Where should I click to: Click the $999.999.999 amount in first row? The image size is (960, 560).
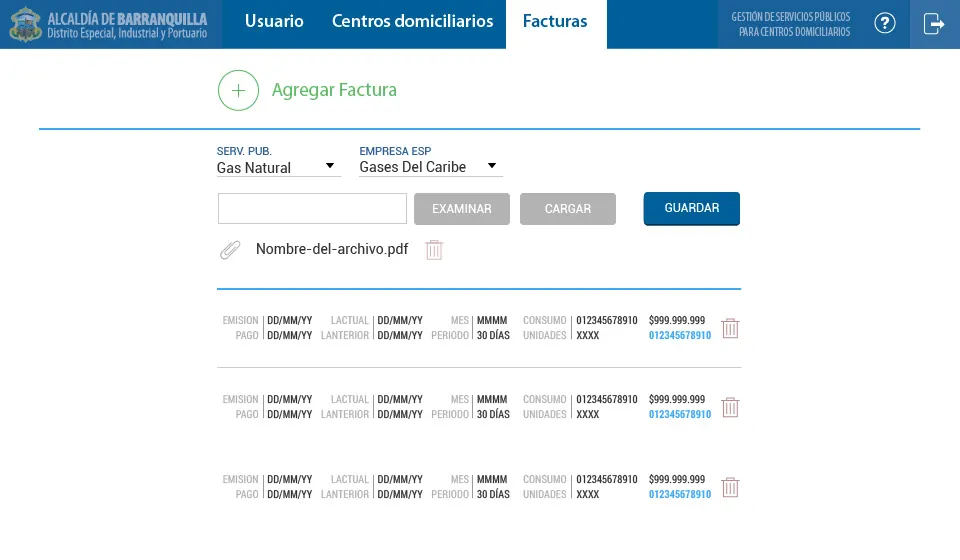pyautogui.click(x=677, y=320)
